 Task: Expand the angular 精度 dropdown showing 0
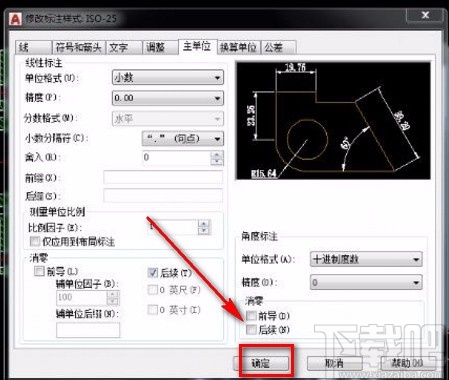(366, 282)
